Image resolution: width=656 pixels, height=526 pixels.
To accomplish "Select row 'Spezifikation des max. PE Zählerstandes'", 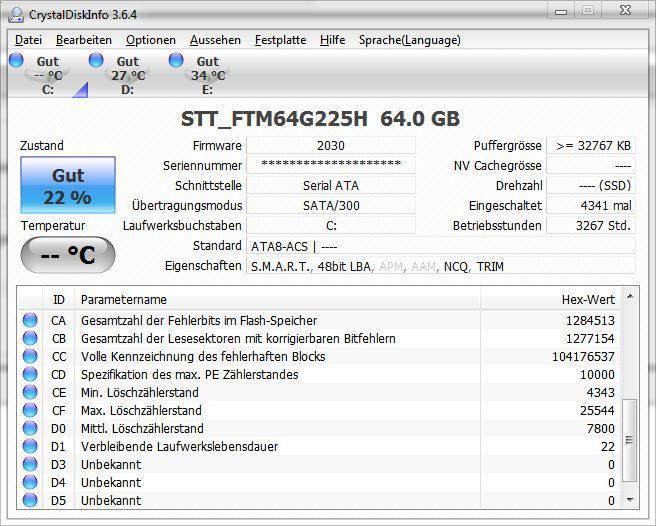I will tap(320, 375).
